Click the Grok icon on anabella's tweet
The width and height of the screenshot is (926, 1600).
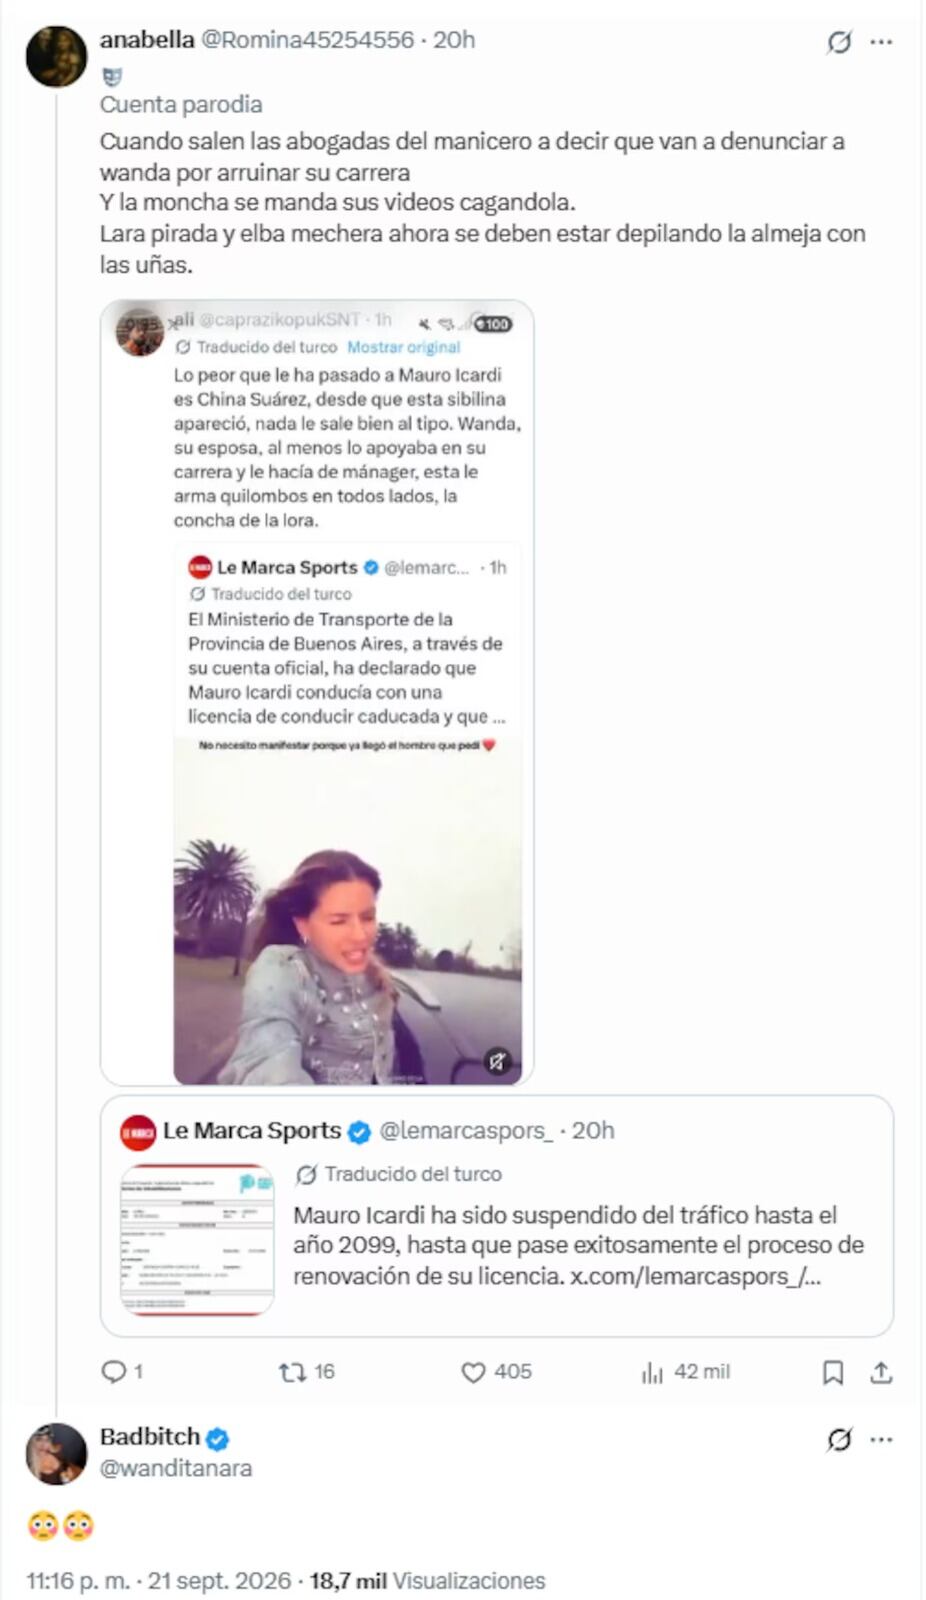pyautogui.click(x=839, y=42)
